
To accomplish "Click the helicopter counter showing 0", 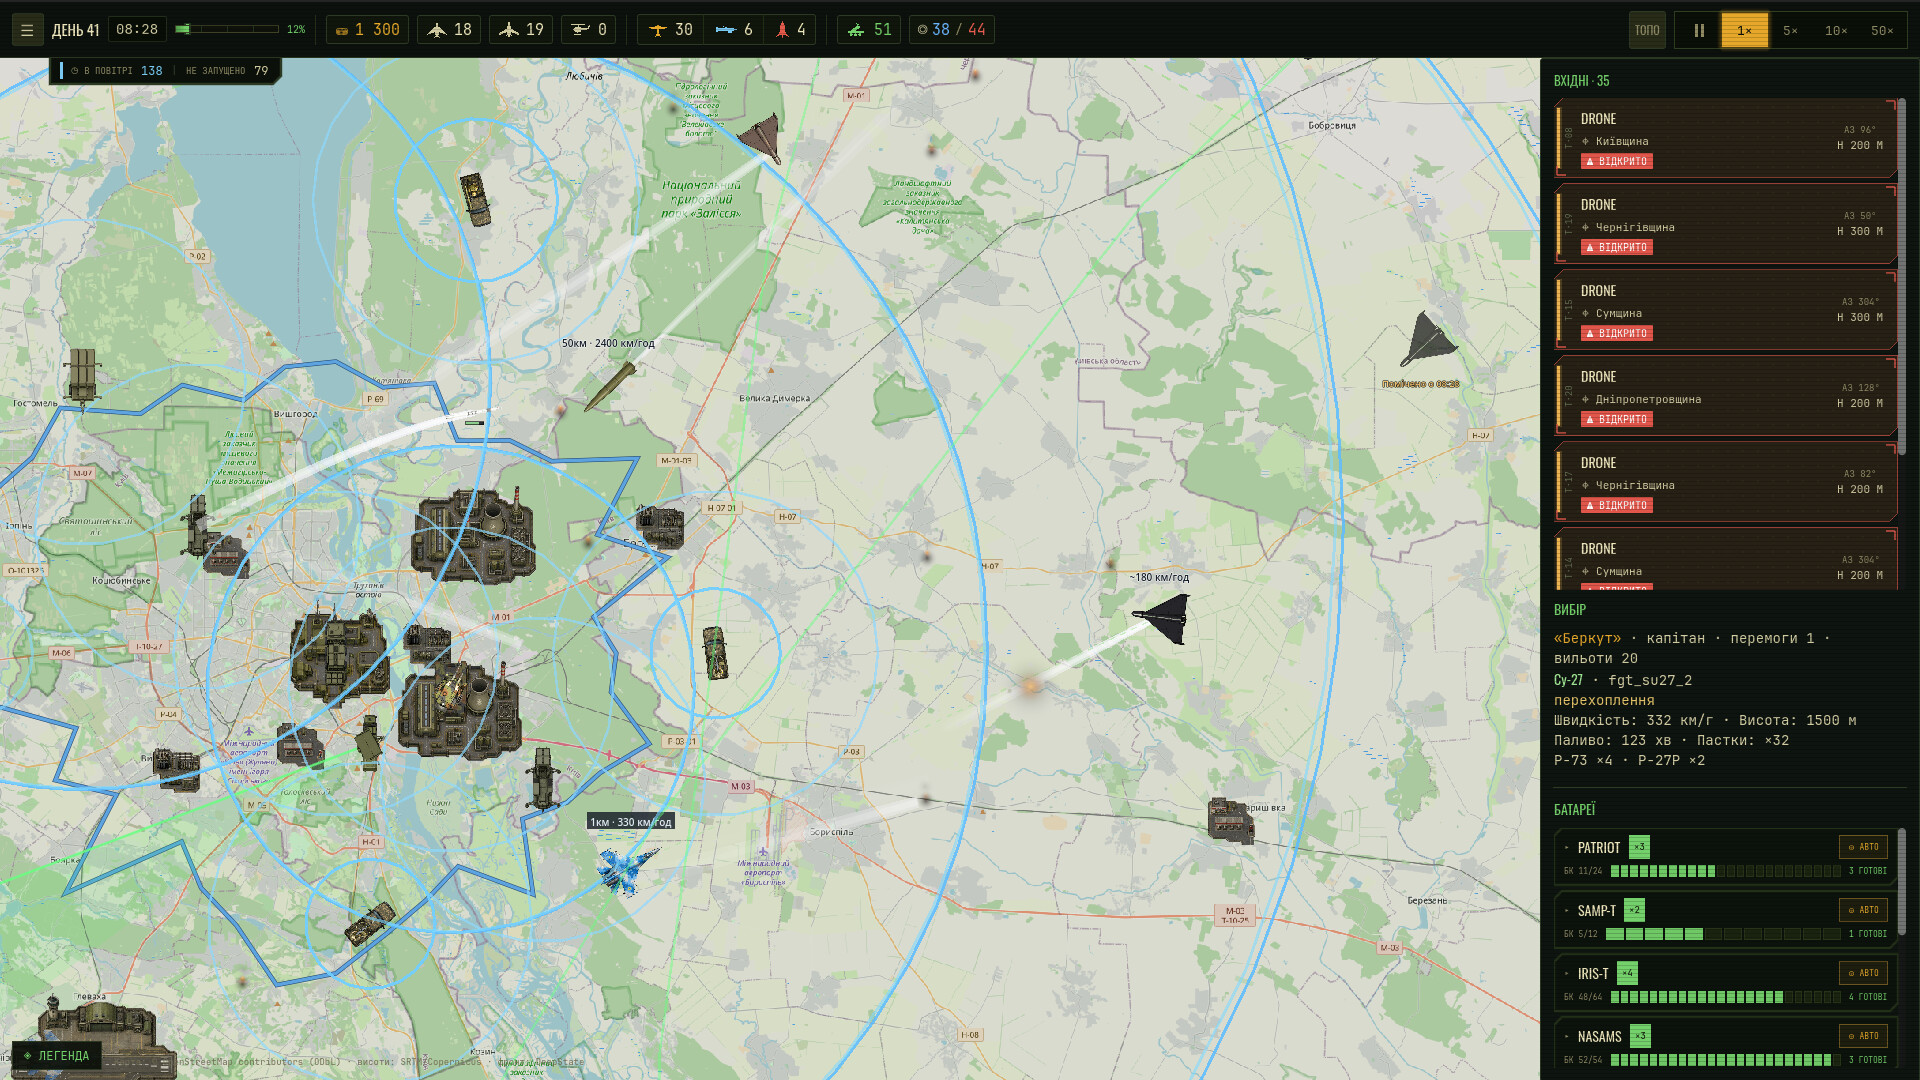I will tap(588, 30).
